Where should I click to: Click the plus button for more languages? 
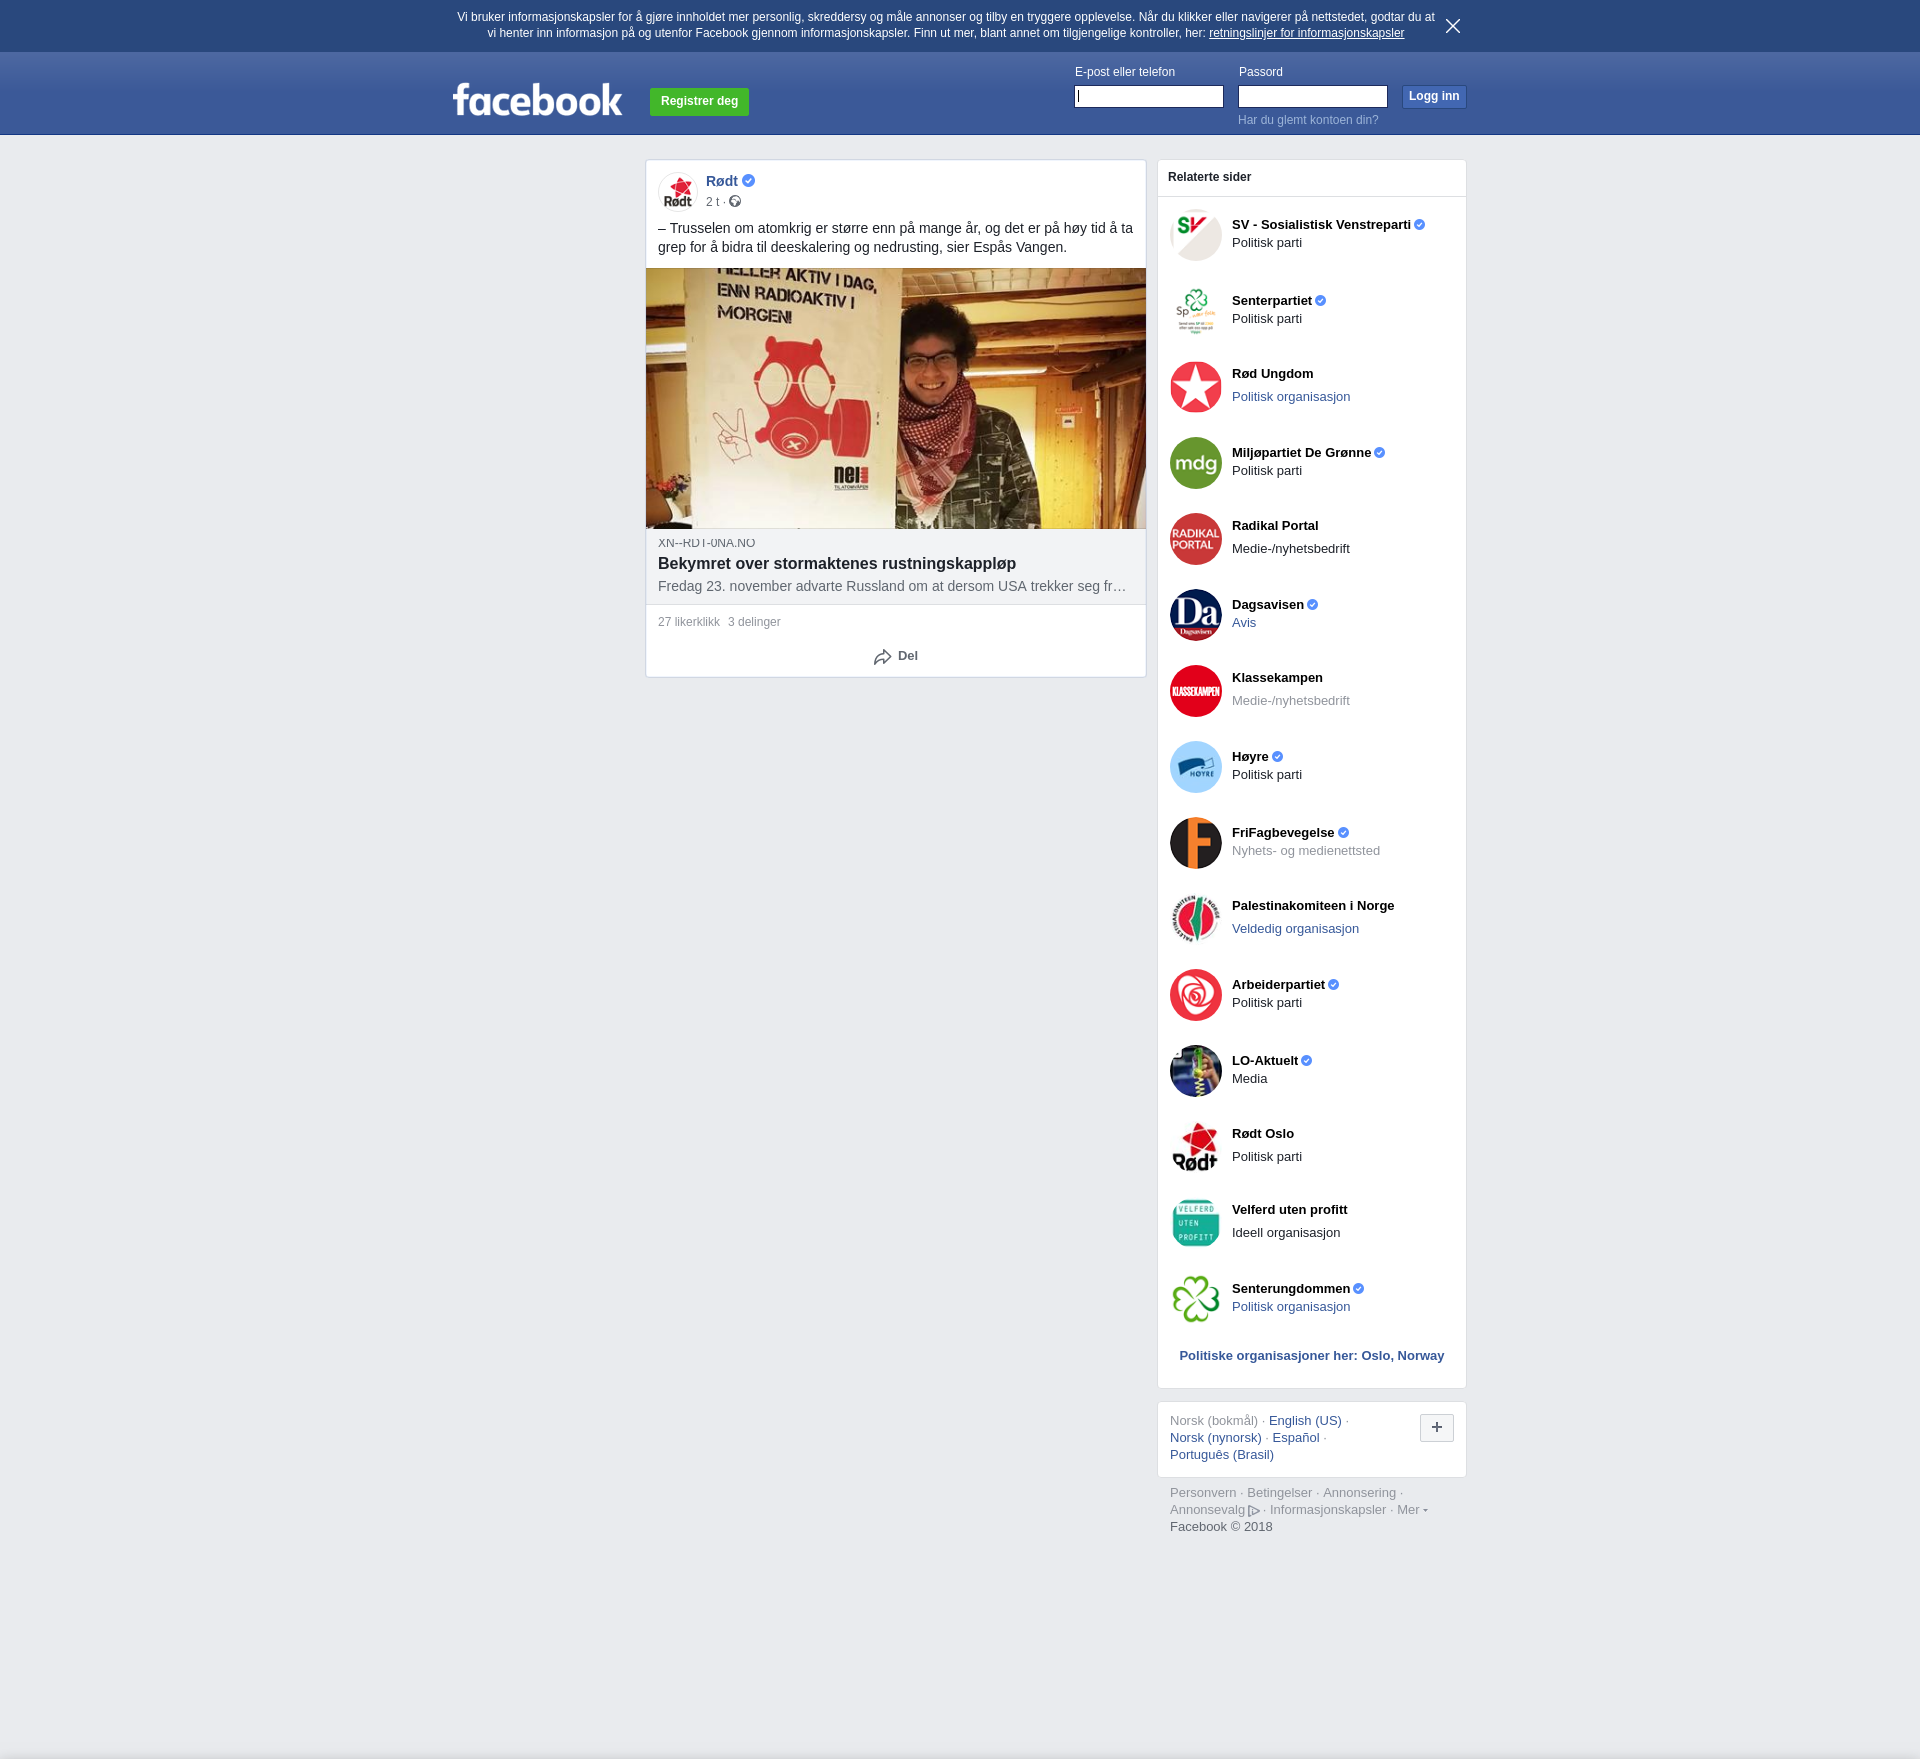point(1437,1428)
